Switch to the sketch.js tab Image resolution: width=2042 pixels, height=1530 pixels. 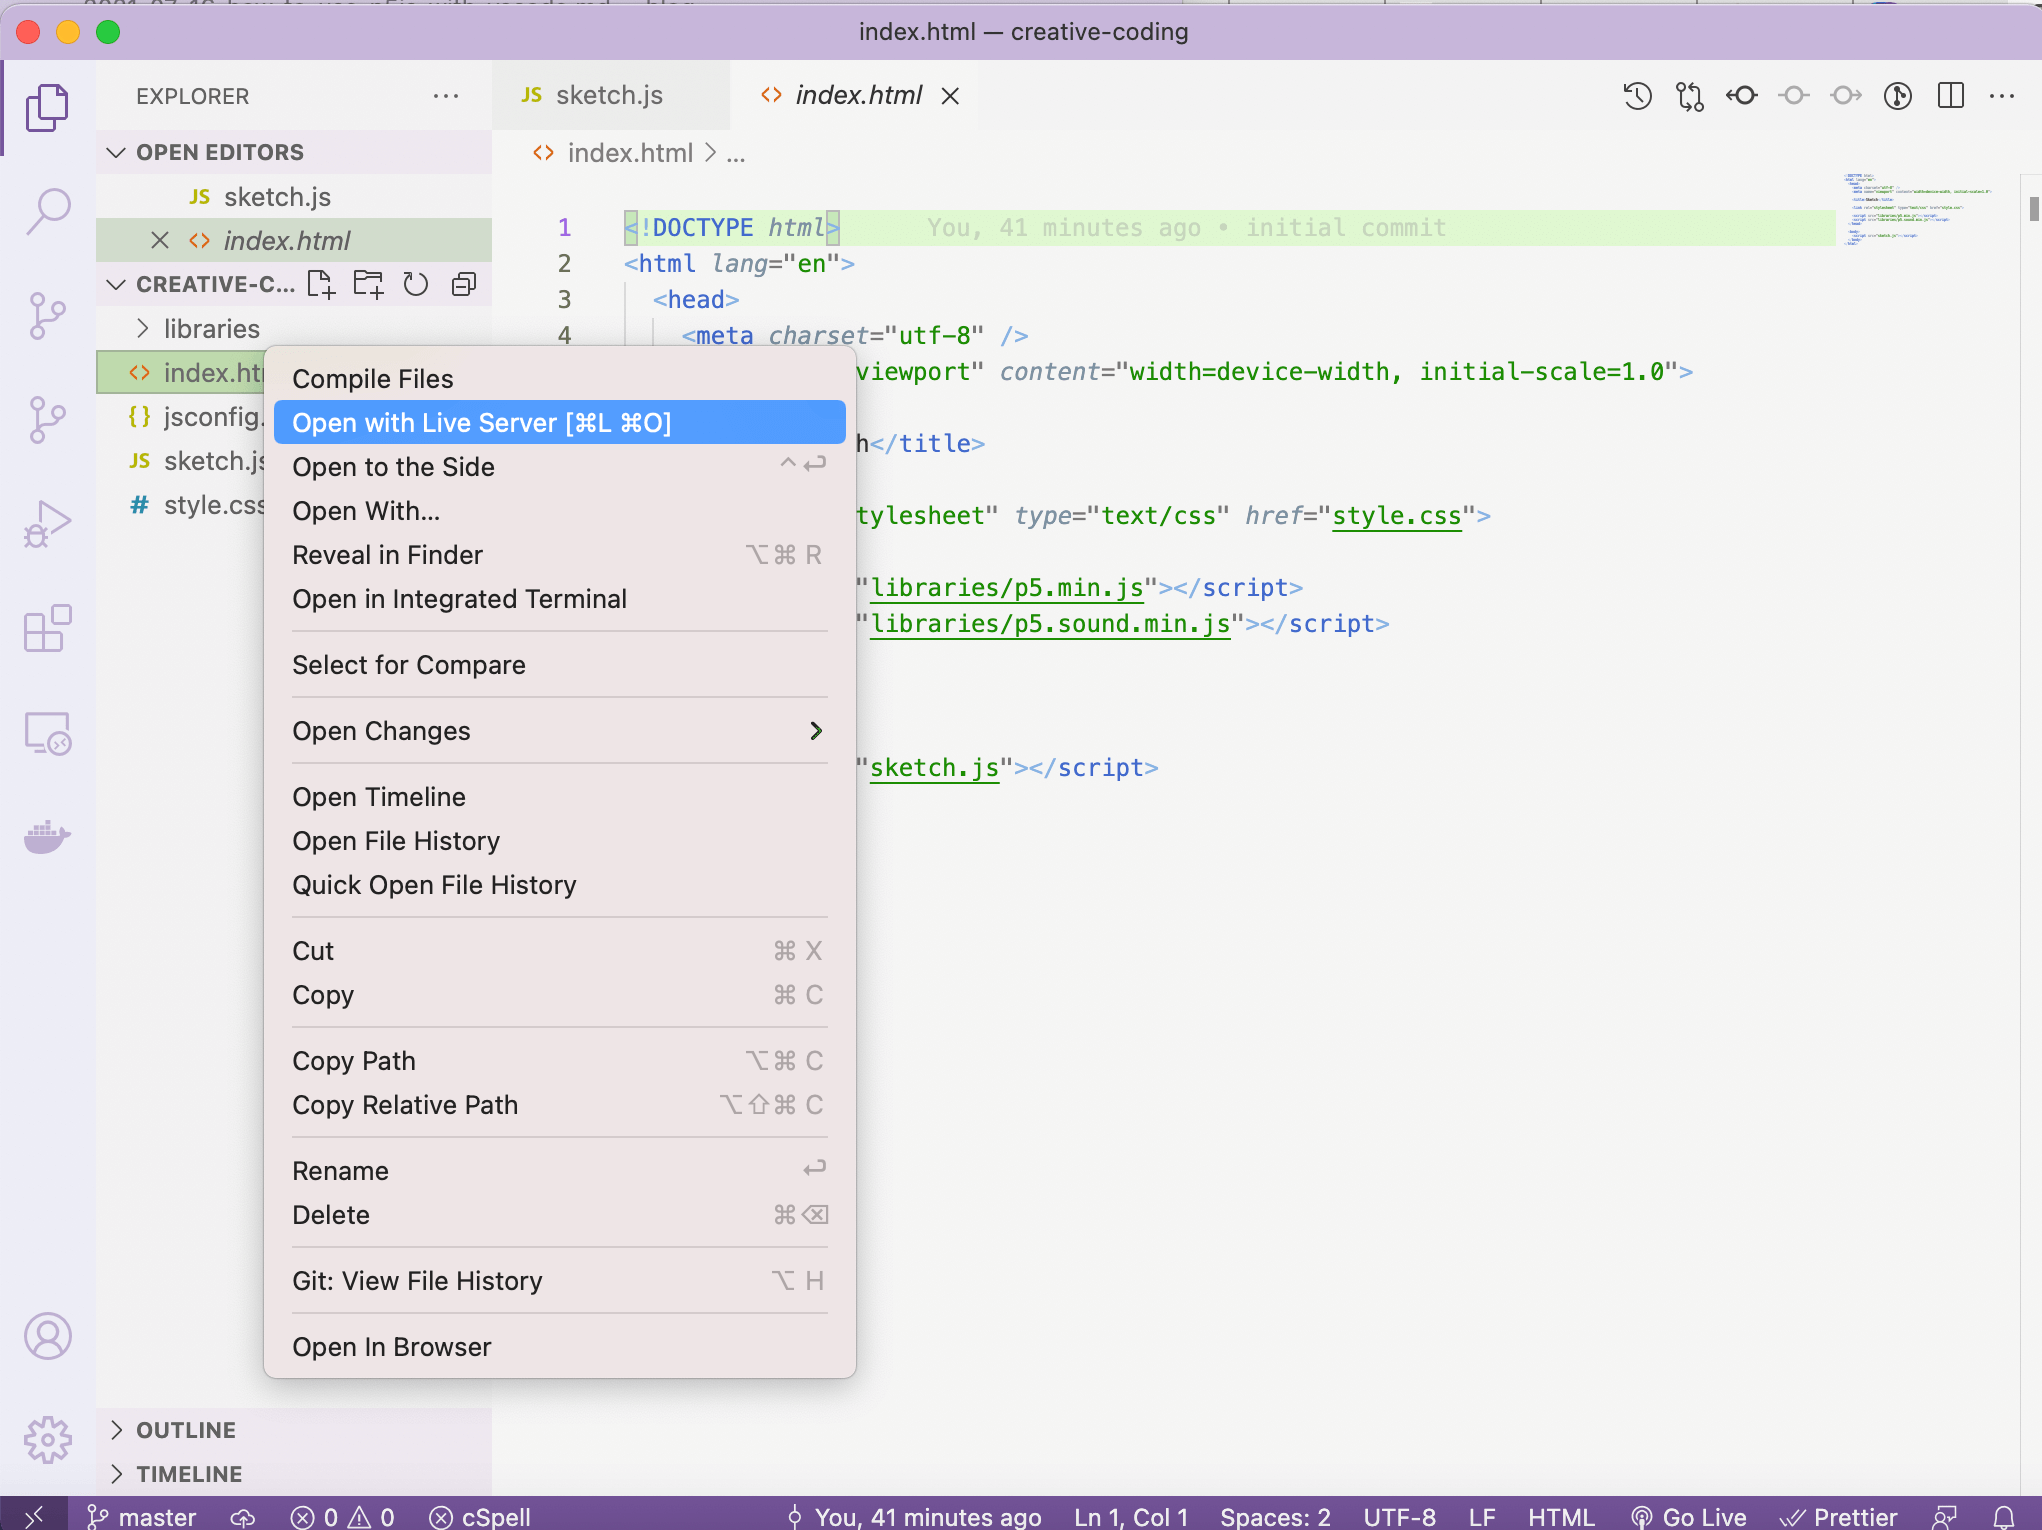(608, 96)
